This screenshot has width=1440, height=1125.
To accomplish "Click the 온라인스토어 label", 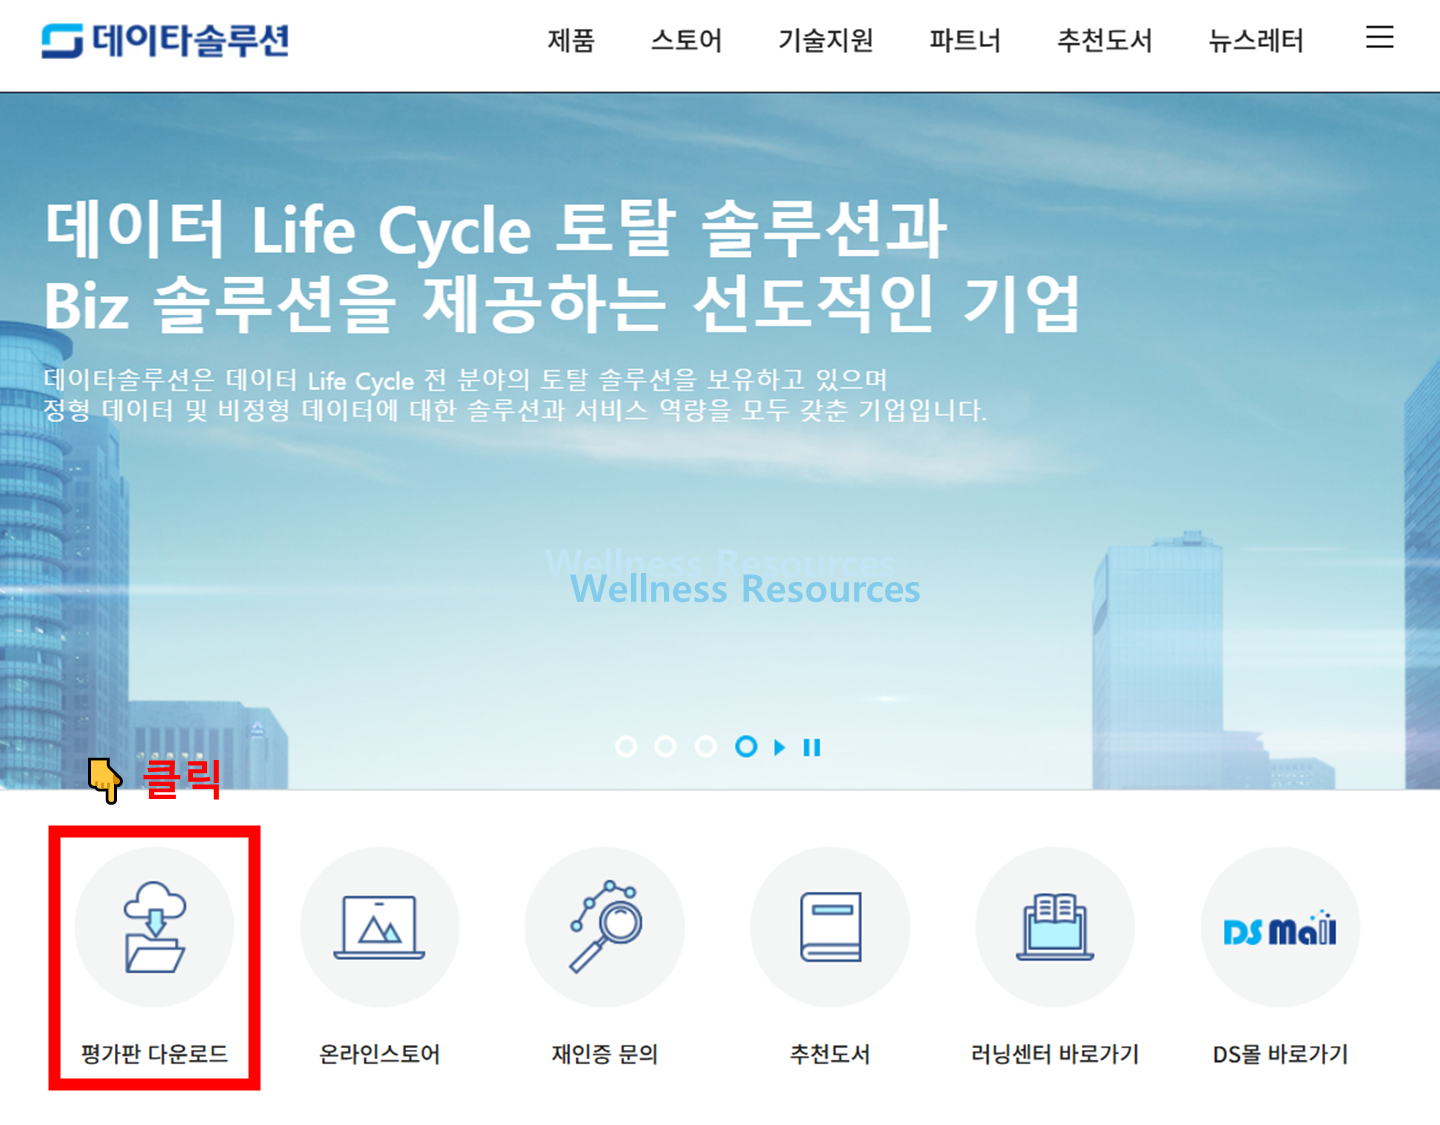I will tap(380, 1054).
